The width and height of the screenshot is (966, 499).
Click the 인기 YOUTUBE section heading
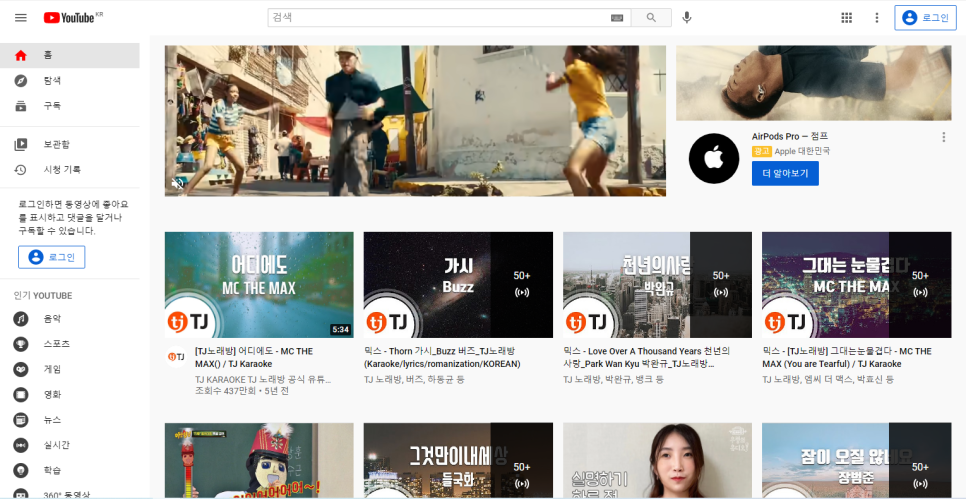point(43,296)
